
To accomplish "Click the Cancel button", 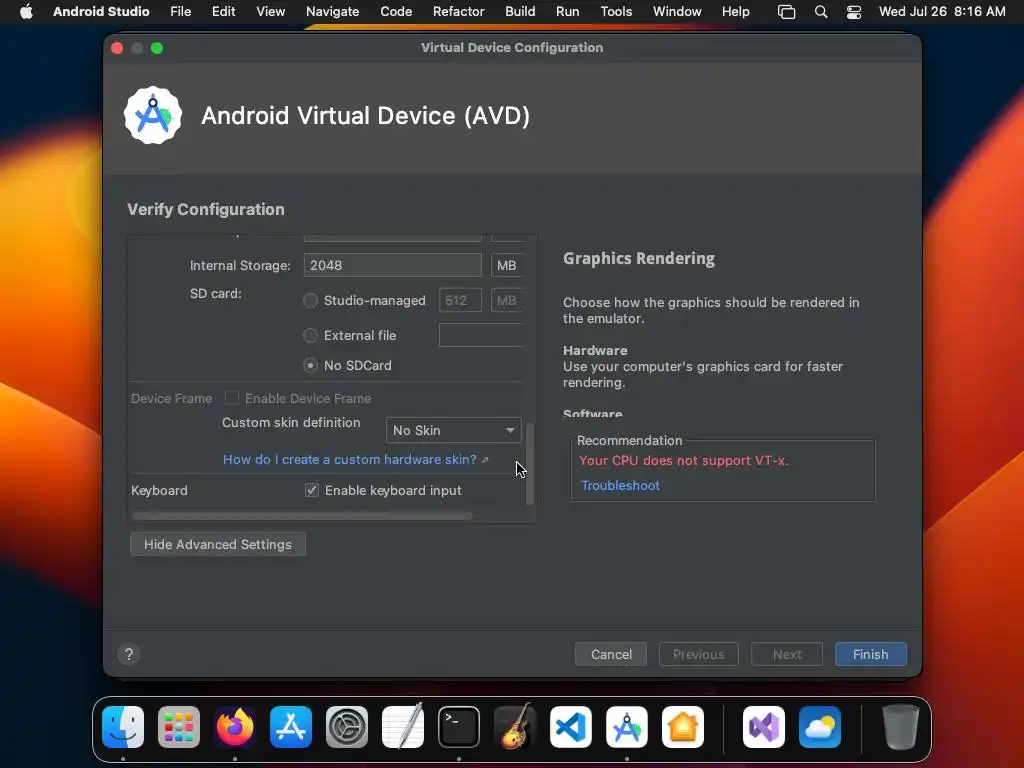I will [x=611, y=654].
